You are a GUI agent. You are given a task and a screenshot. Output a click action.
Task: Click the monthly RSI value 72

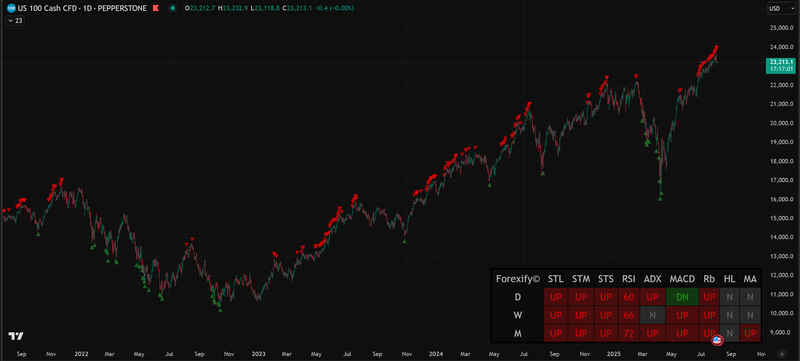pos(629,333)
